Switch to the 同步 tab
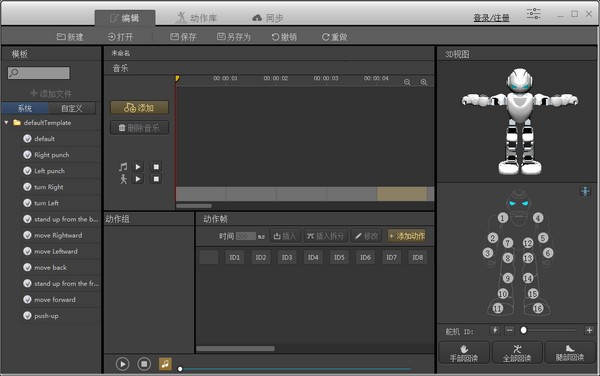The width and height of the screenshot is (600, 376). [268, 18]
